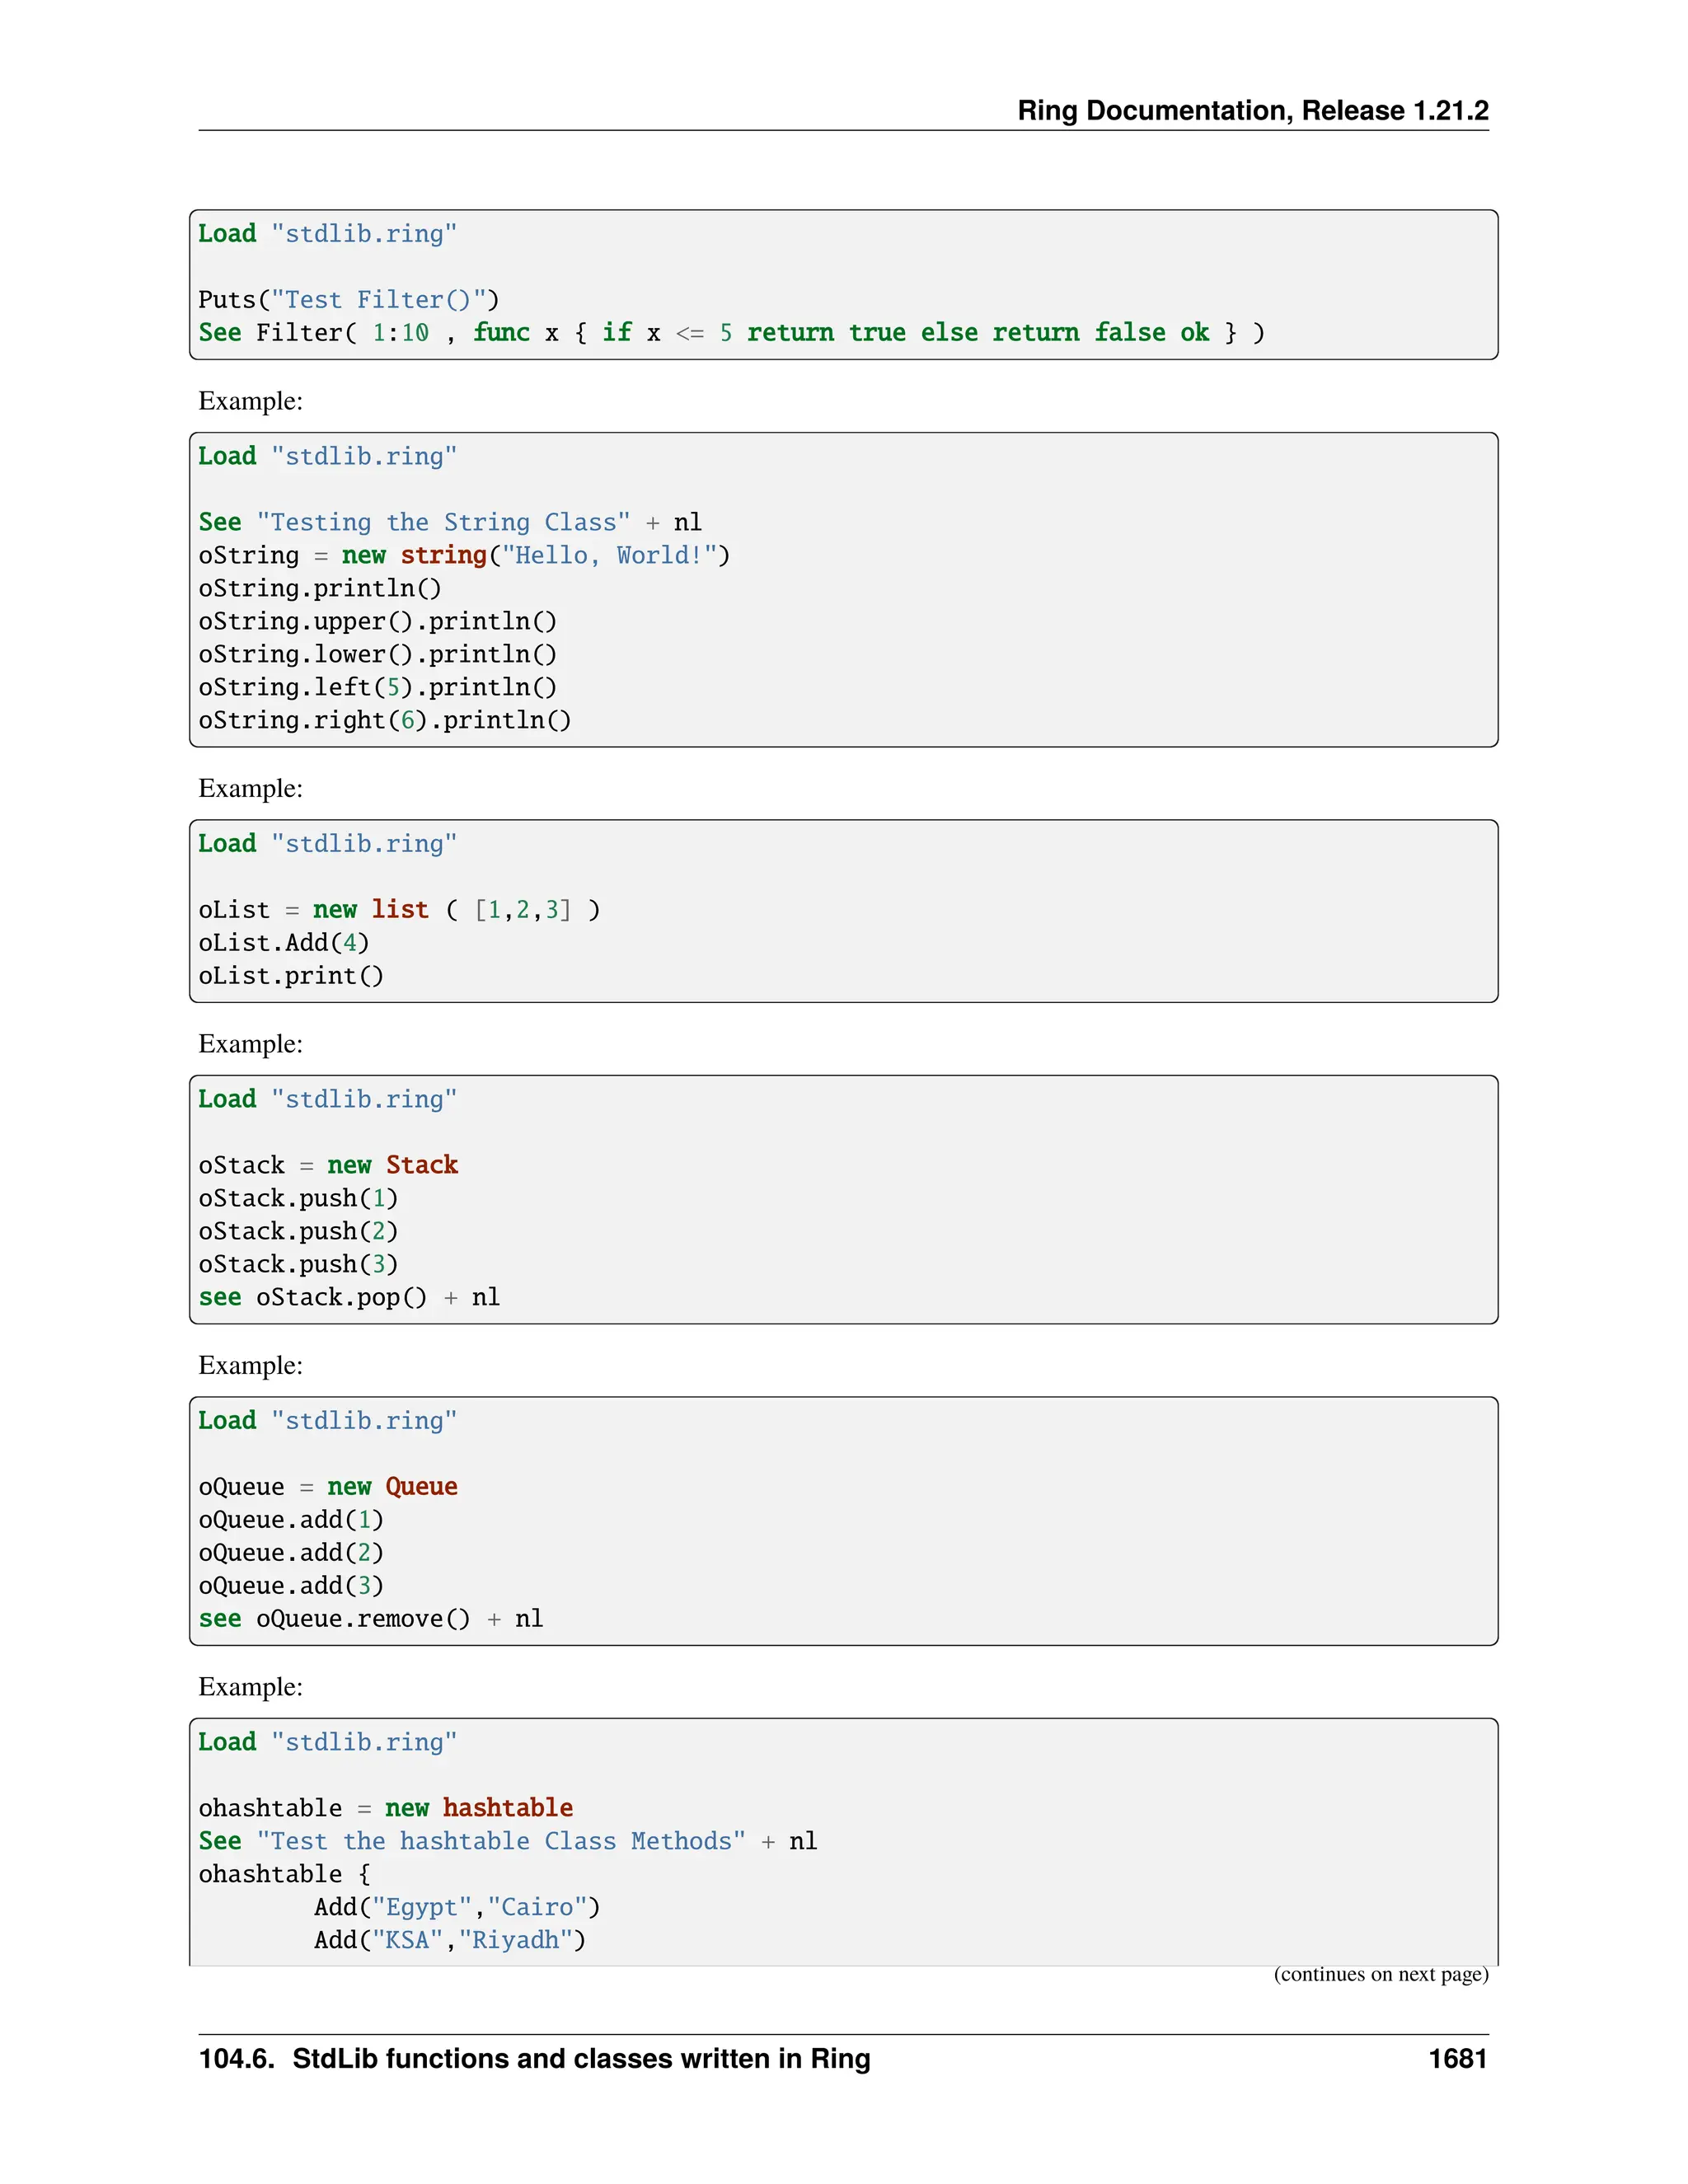Click the see oStack.pop() line

(x=348, y=1297)
